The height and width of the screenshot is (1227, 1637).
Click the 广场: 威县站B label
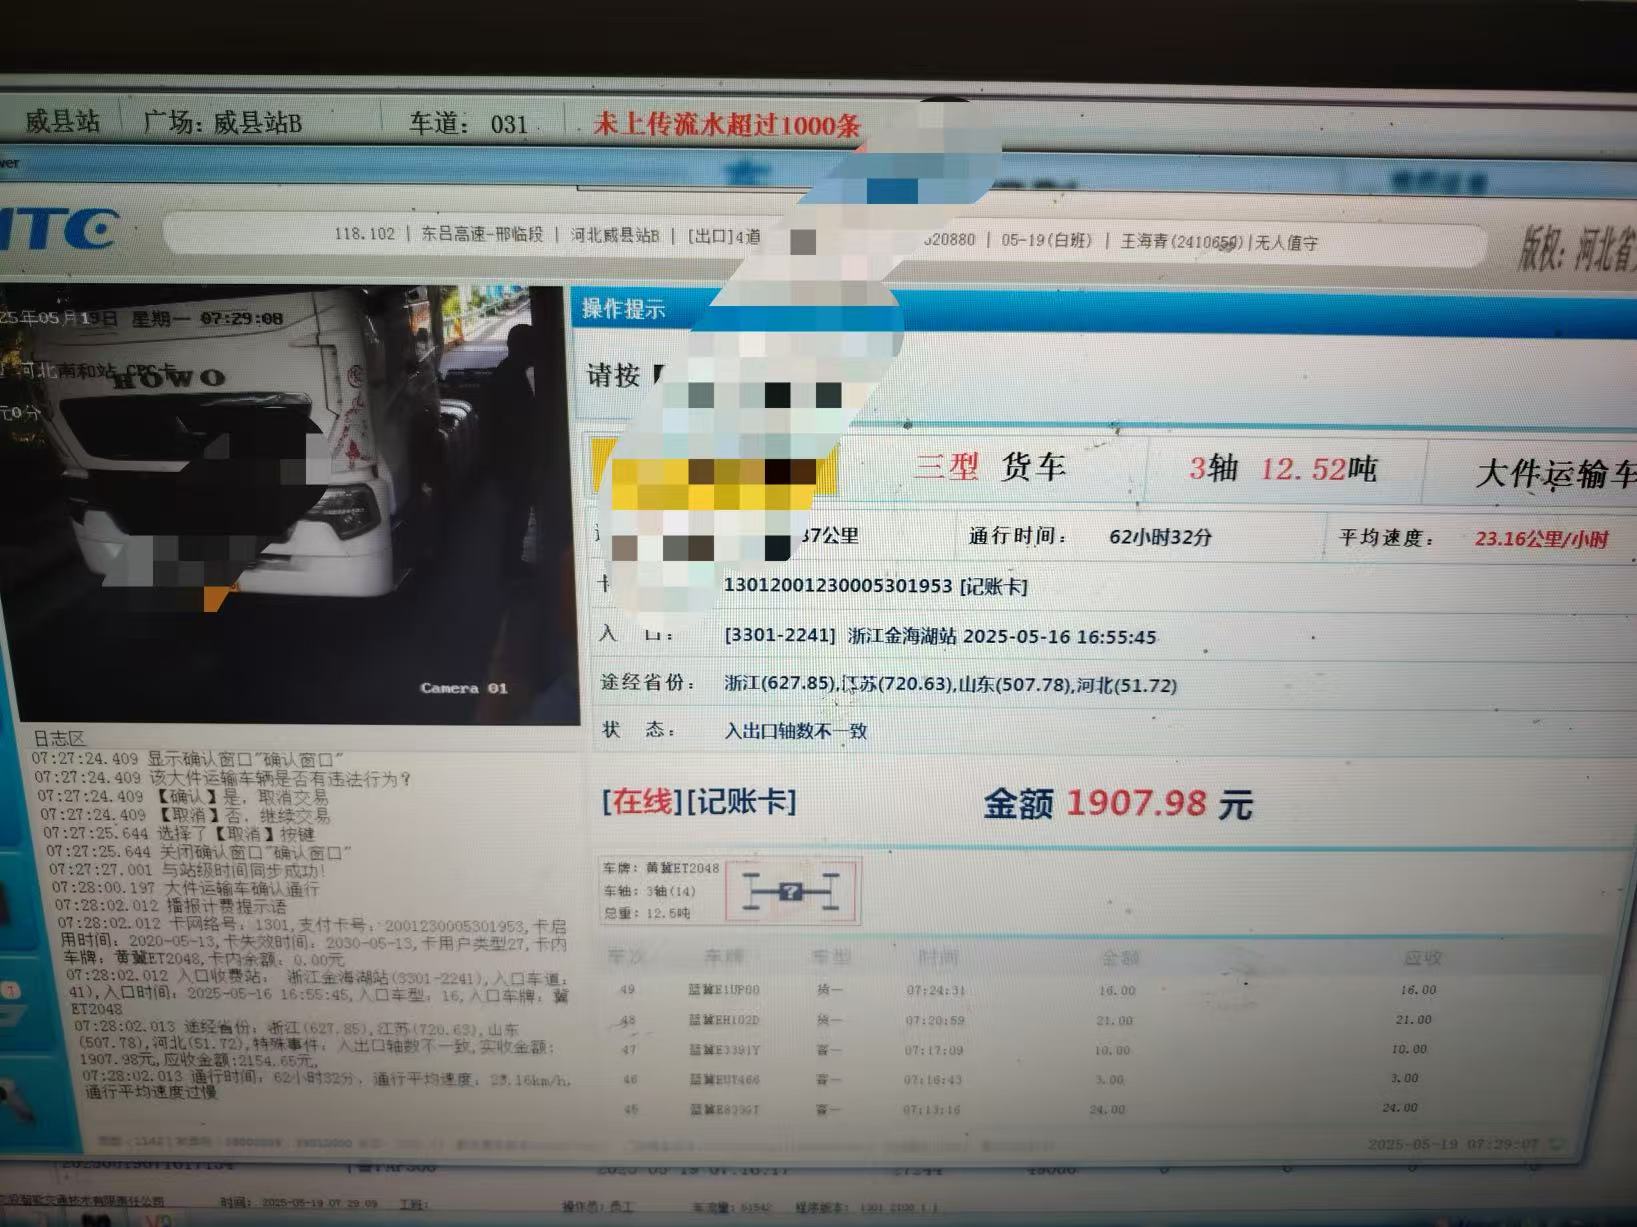pos(222,122)
